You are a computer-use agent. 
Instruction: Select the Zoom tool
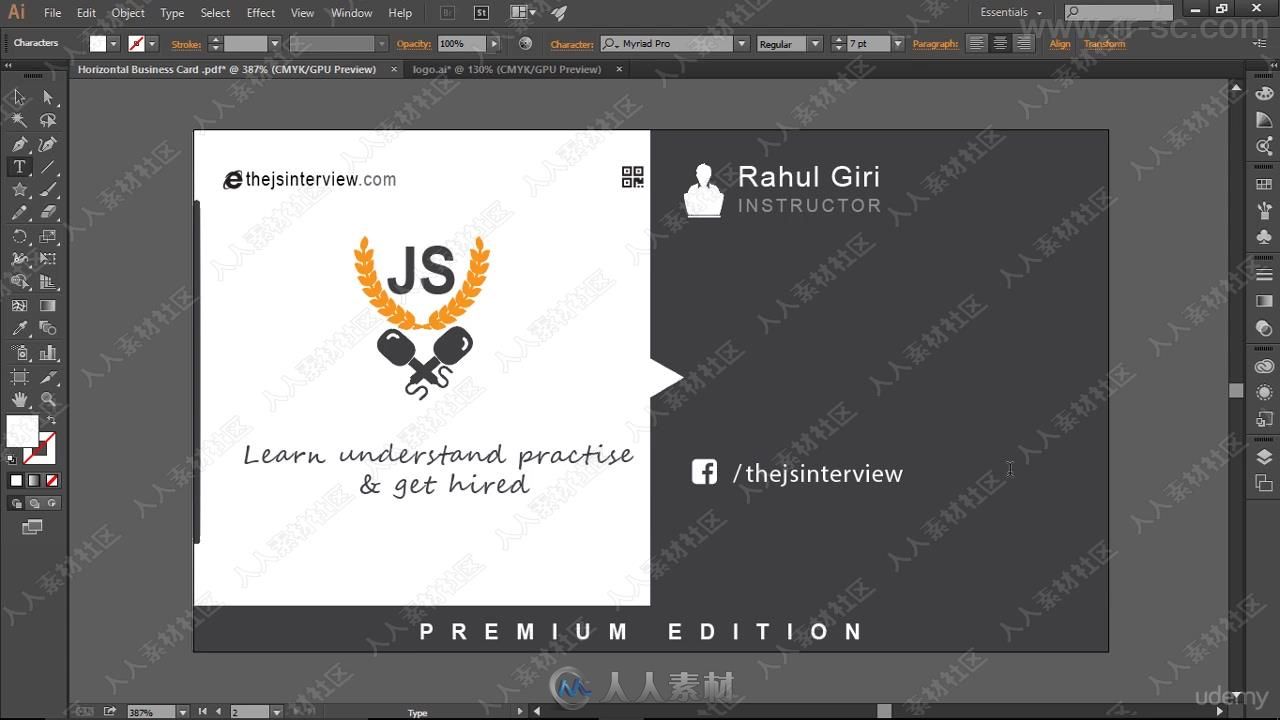point(48,400)
